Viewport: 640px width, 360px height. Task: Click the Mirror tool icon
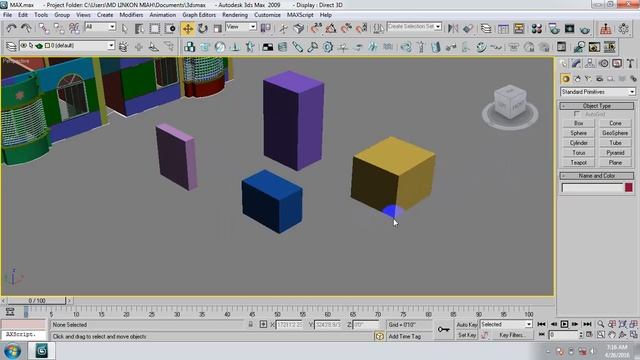click(453, 28)
